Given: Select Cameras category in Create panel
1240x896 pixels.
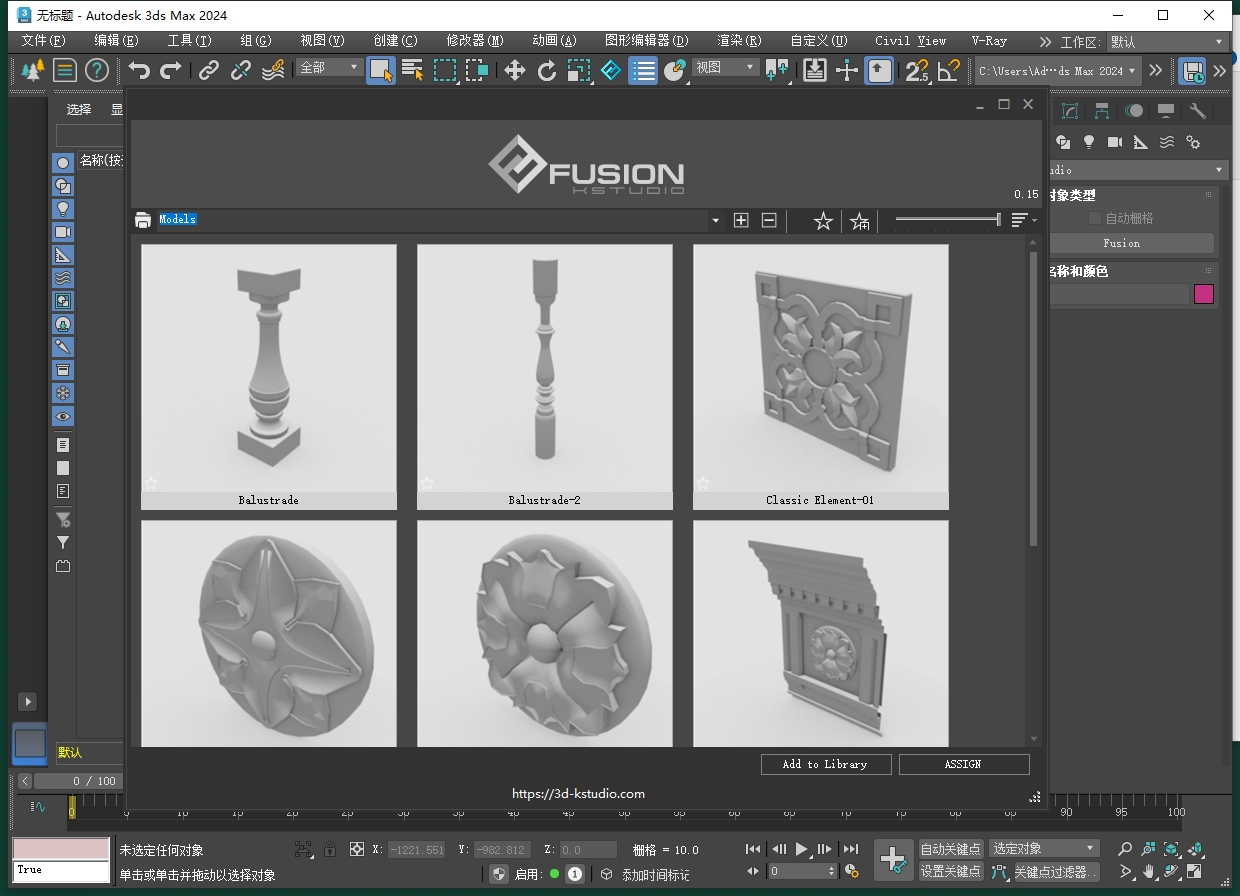Looking at the screenshot, I should (x=1115, y=142).
